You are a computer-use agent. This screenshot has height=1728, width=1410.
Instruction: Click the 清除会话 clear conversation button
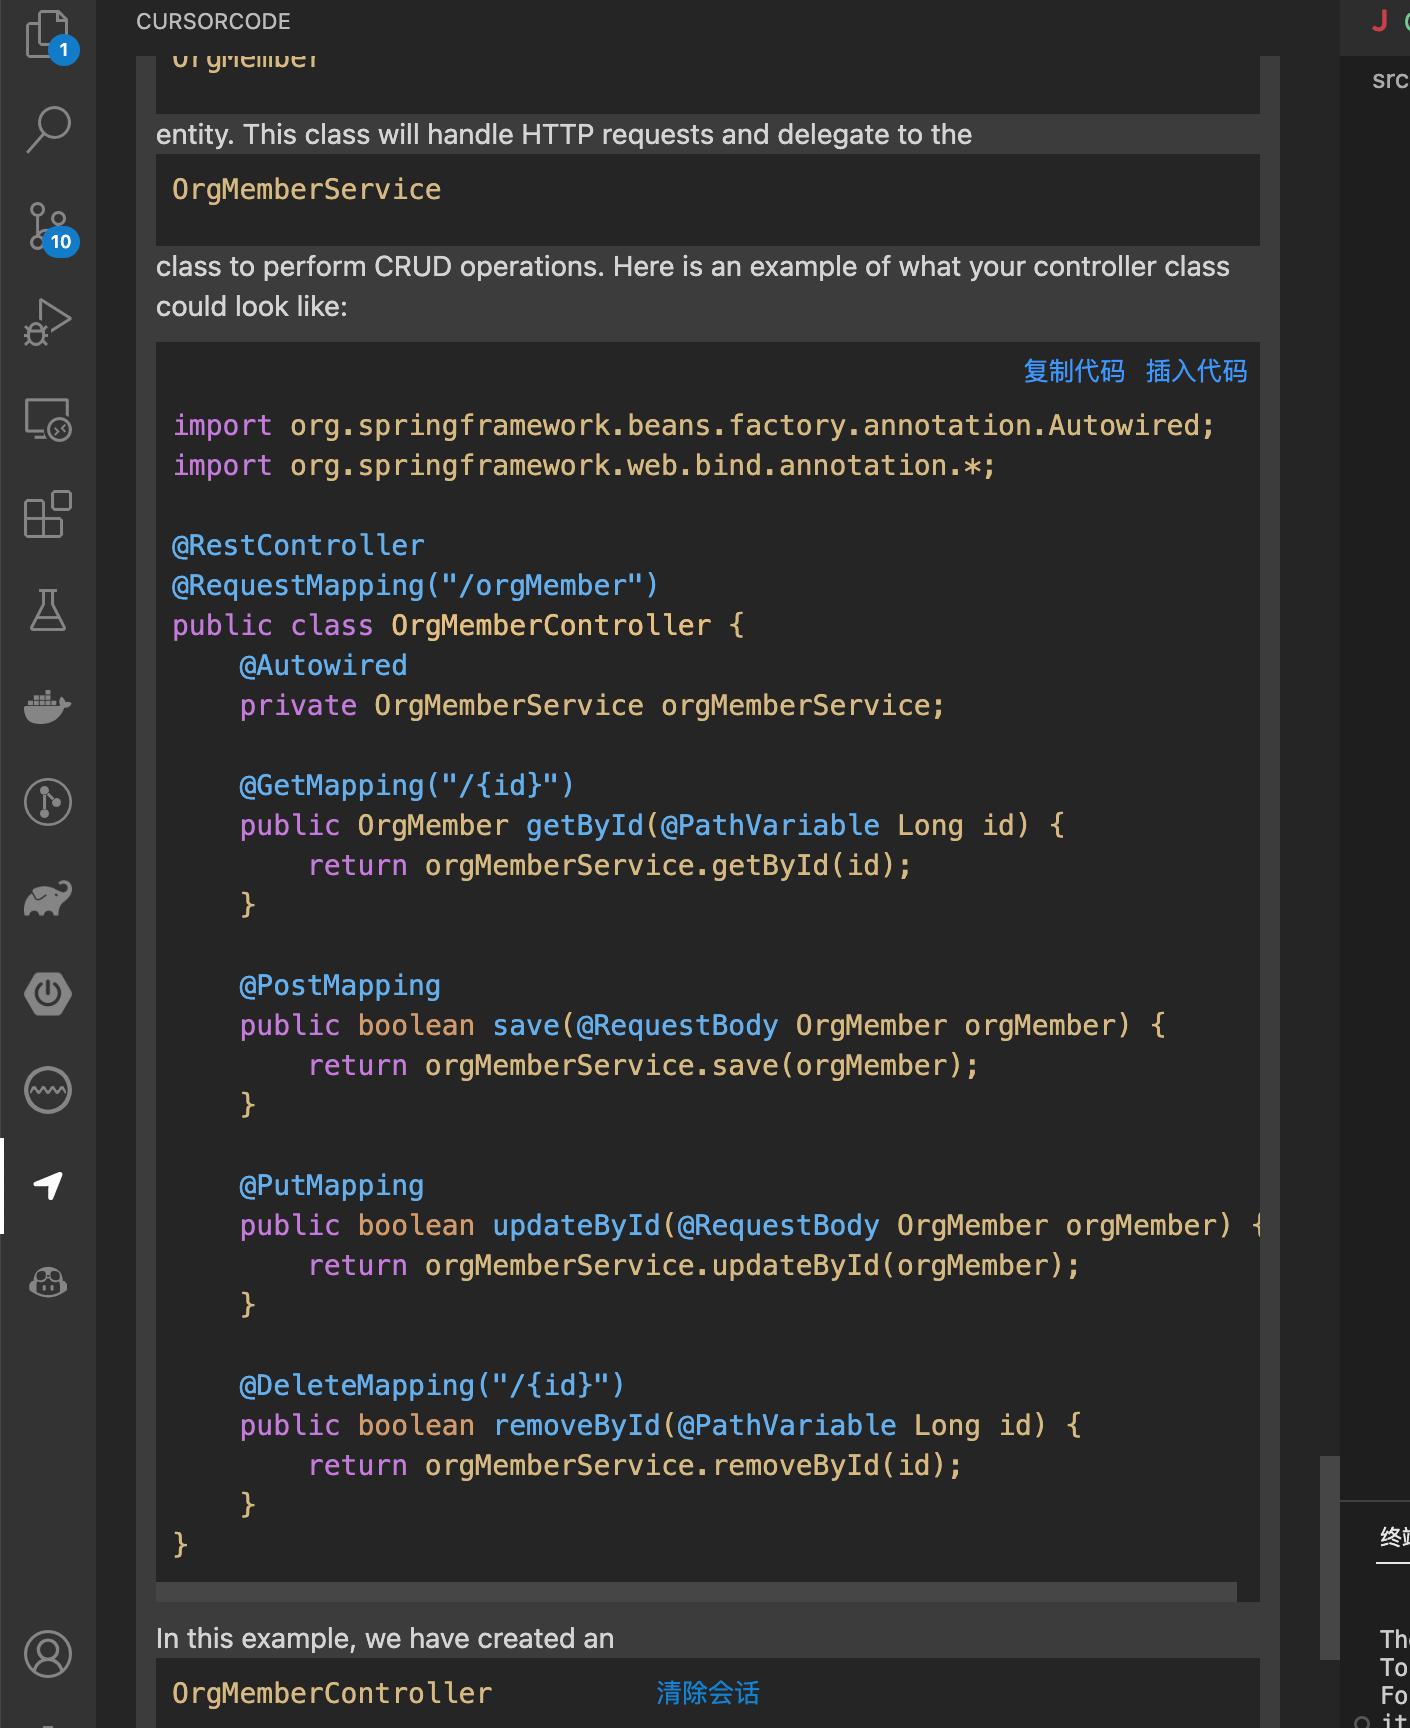click(x=707, y=1693)
